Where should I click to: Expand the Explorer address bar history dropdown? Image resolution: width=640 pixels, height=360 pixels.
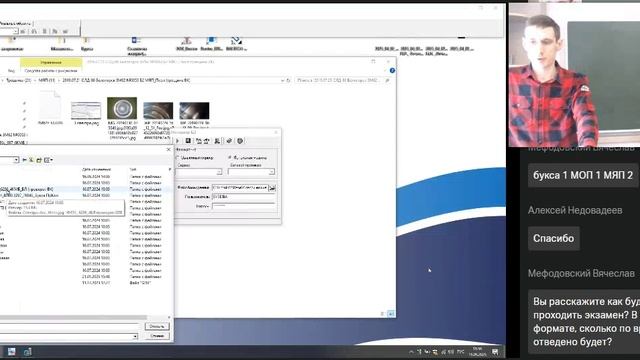(282, 80)
